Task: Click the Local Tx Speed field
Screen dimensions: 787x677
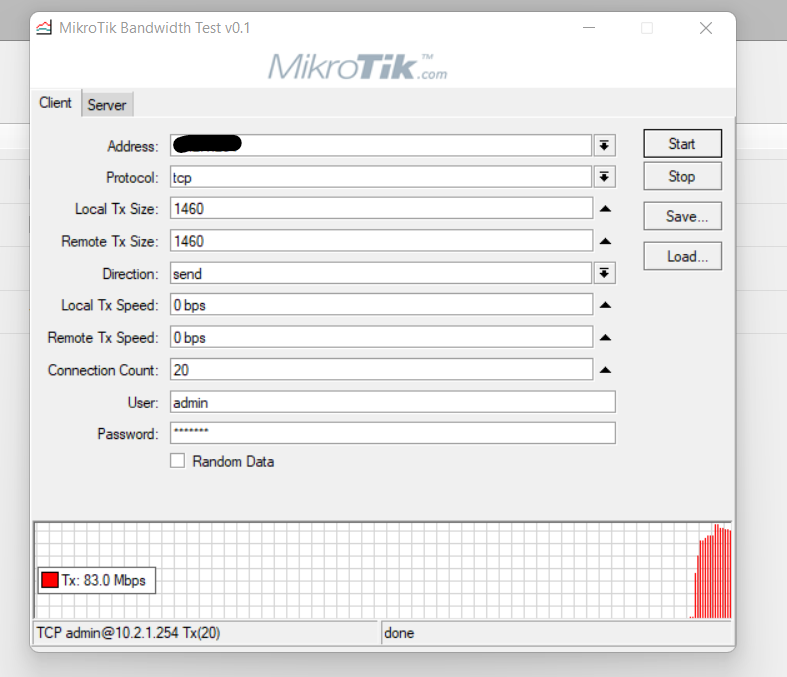Action: click(381, 305)
